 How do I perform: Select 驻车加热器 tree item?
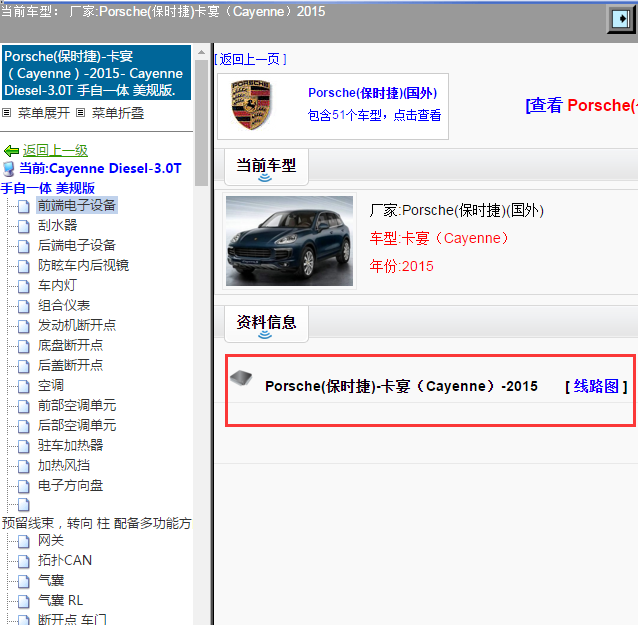[x=70, y=445]
